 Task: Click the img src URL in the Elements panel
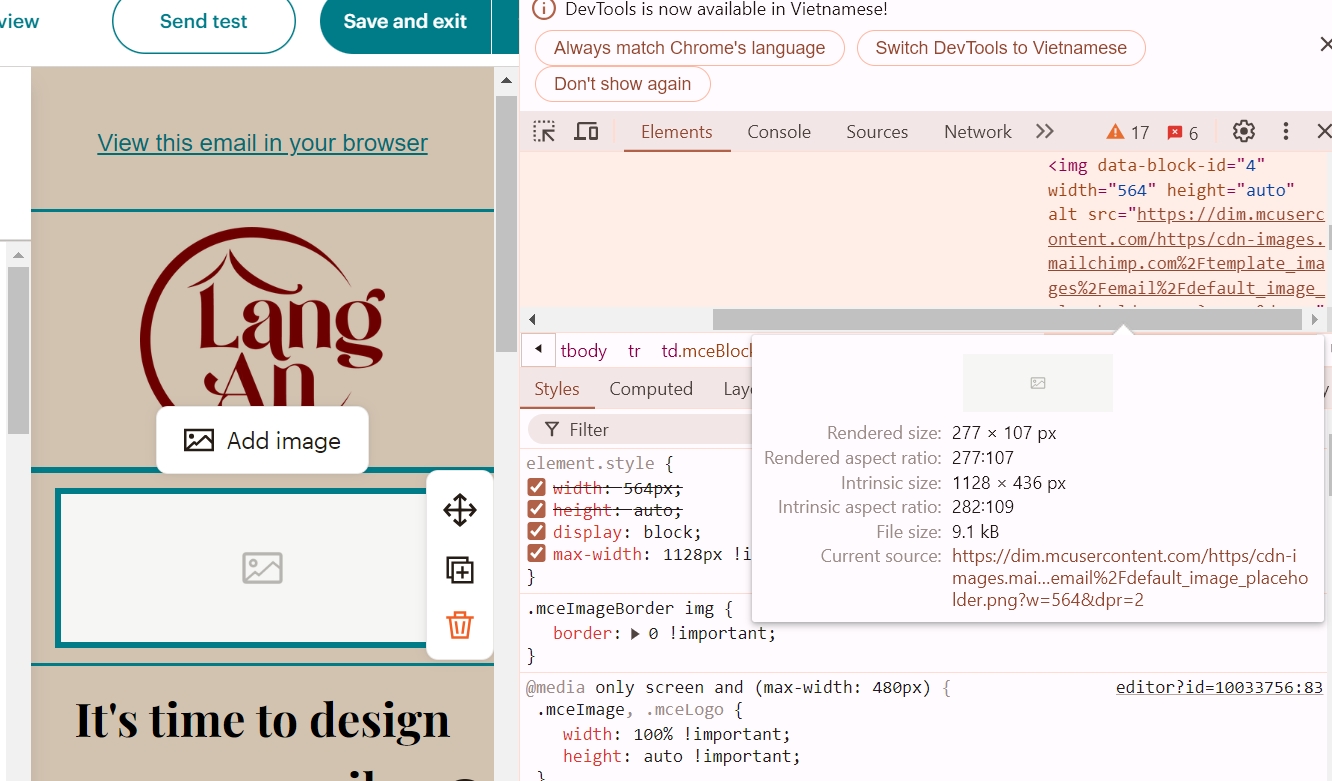click(1186, 252)
